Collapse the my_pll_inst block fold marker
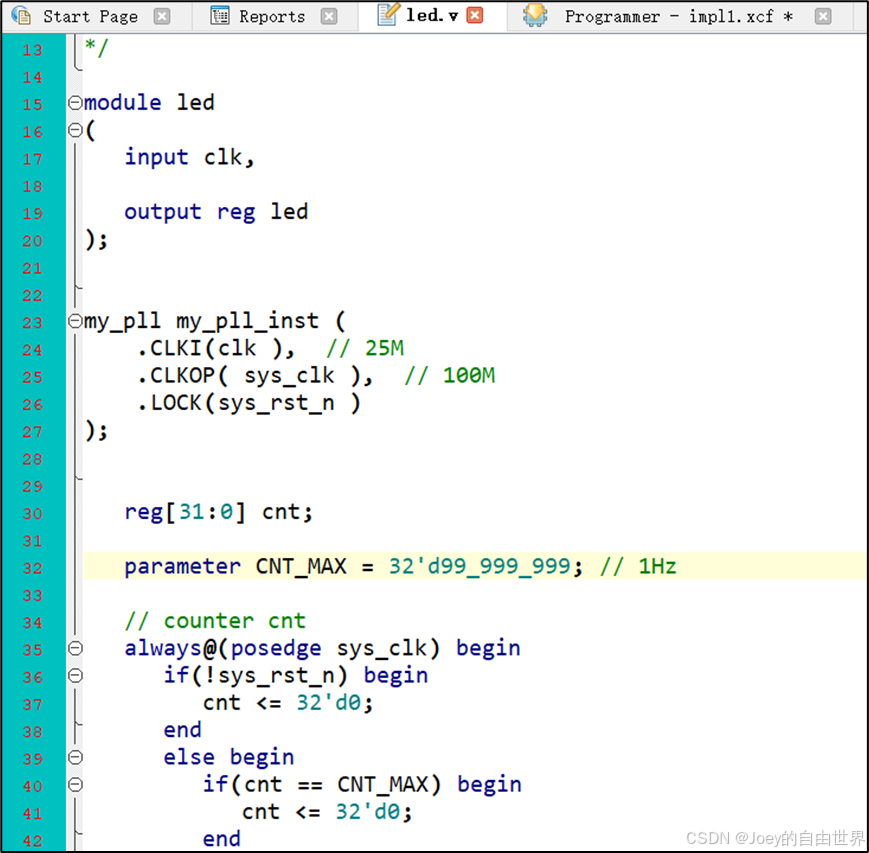 (x=75, y=321)
